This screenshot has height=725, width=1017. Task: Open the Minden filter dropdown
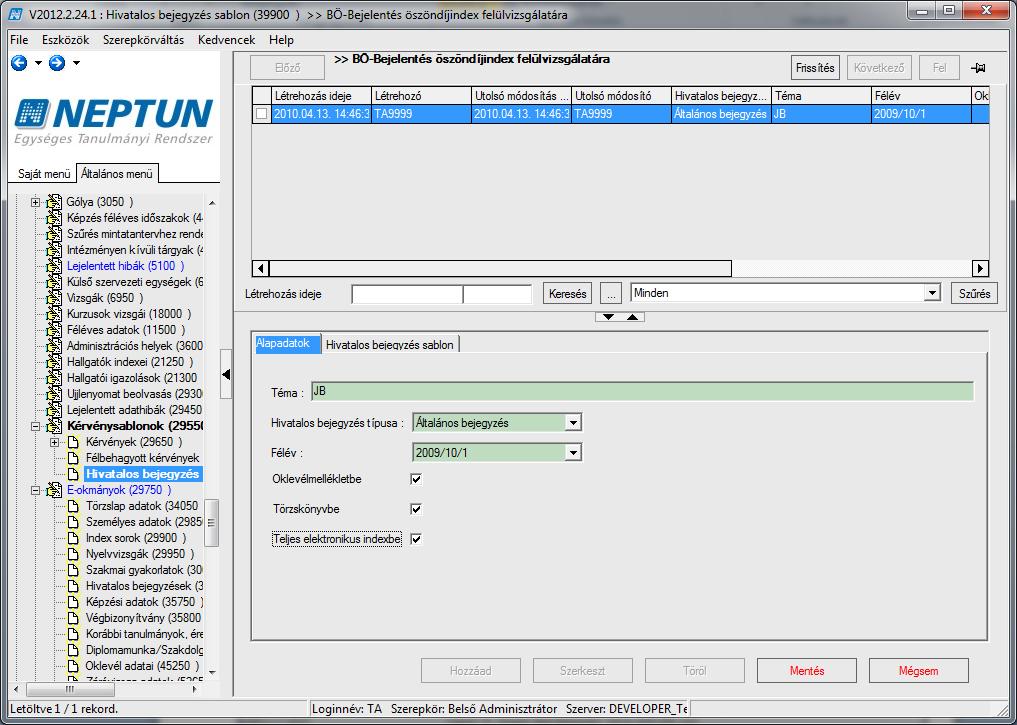pos(932,293)
